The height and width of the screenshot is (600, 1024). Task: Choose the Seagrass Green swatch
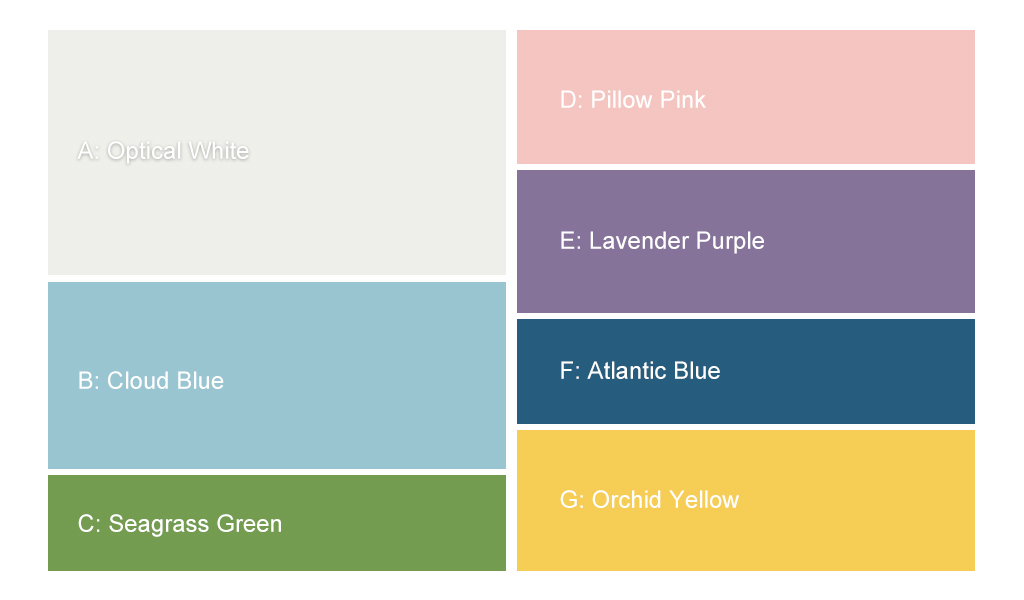pyautogui.click(x=277, y=523)
